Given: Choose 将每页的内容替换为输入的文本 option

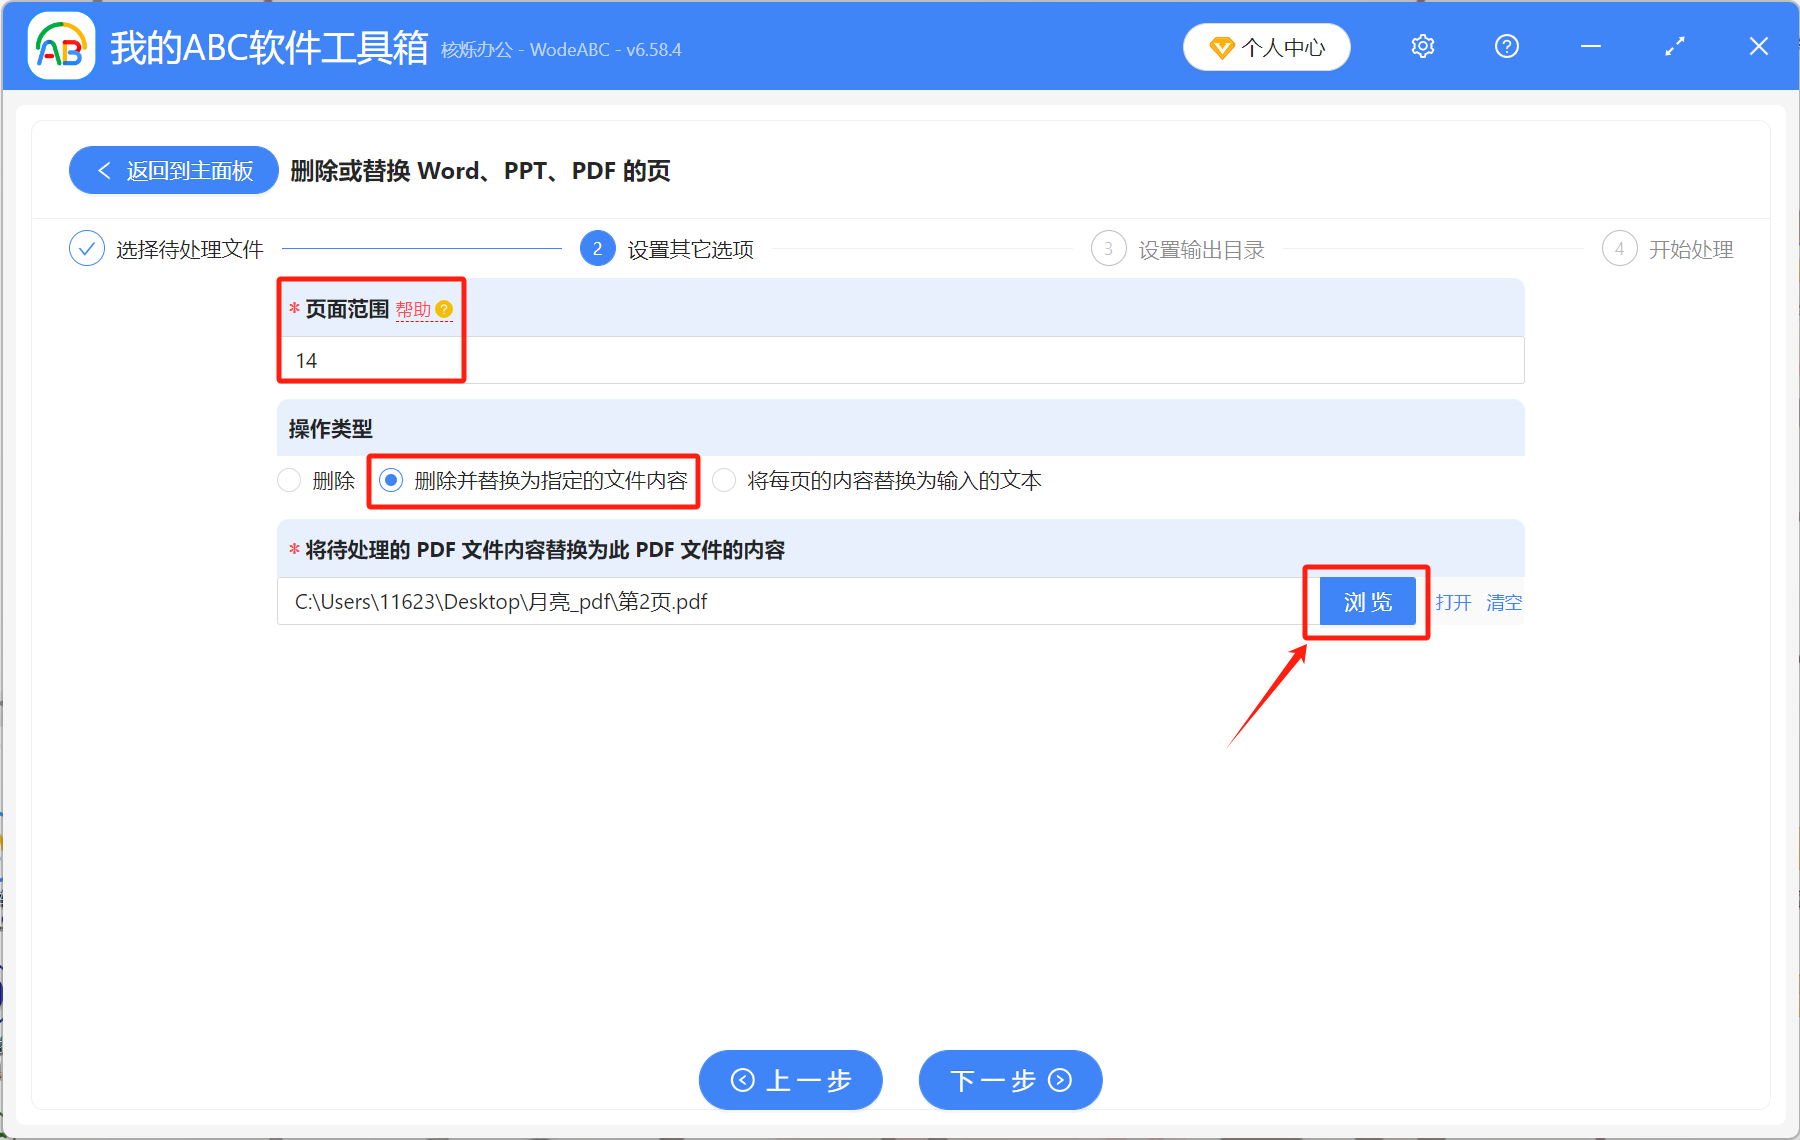Looking at the screenshot, I should [x=722, y=481].
